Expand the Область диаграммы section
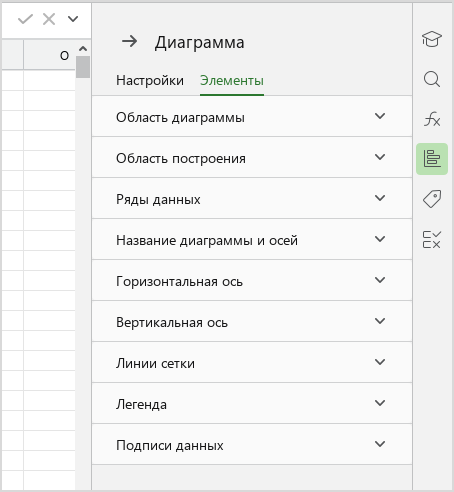This screenshot has width=454, height=492. tap(252, 116)
